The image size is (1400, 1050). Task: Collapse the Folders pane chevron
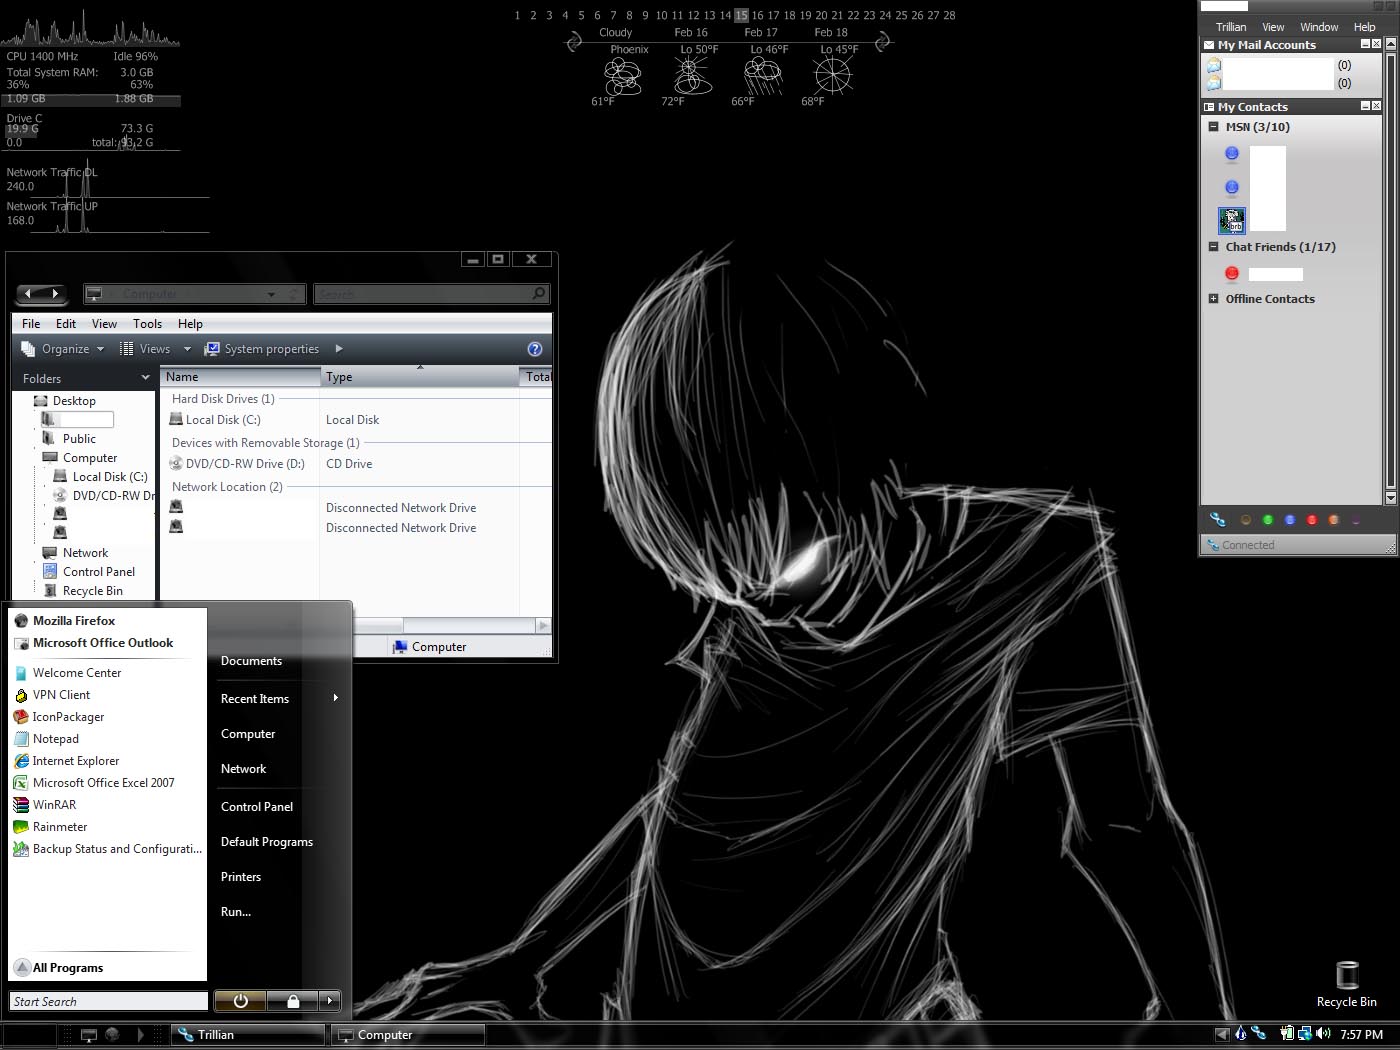[145, 378]
